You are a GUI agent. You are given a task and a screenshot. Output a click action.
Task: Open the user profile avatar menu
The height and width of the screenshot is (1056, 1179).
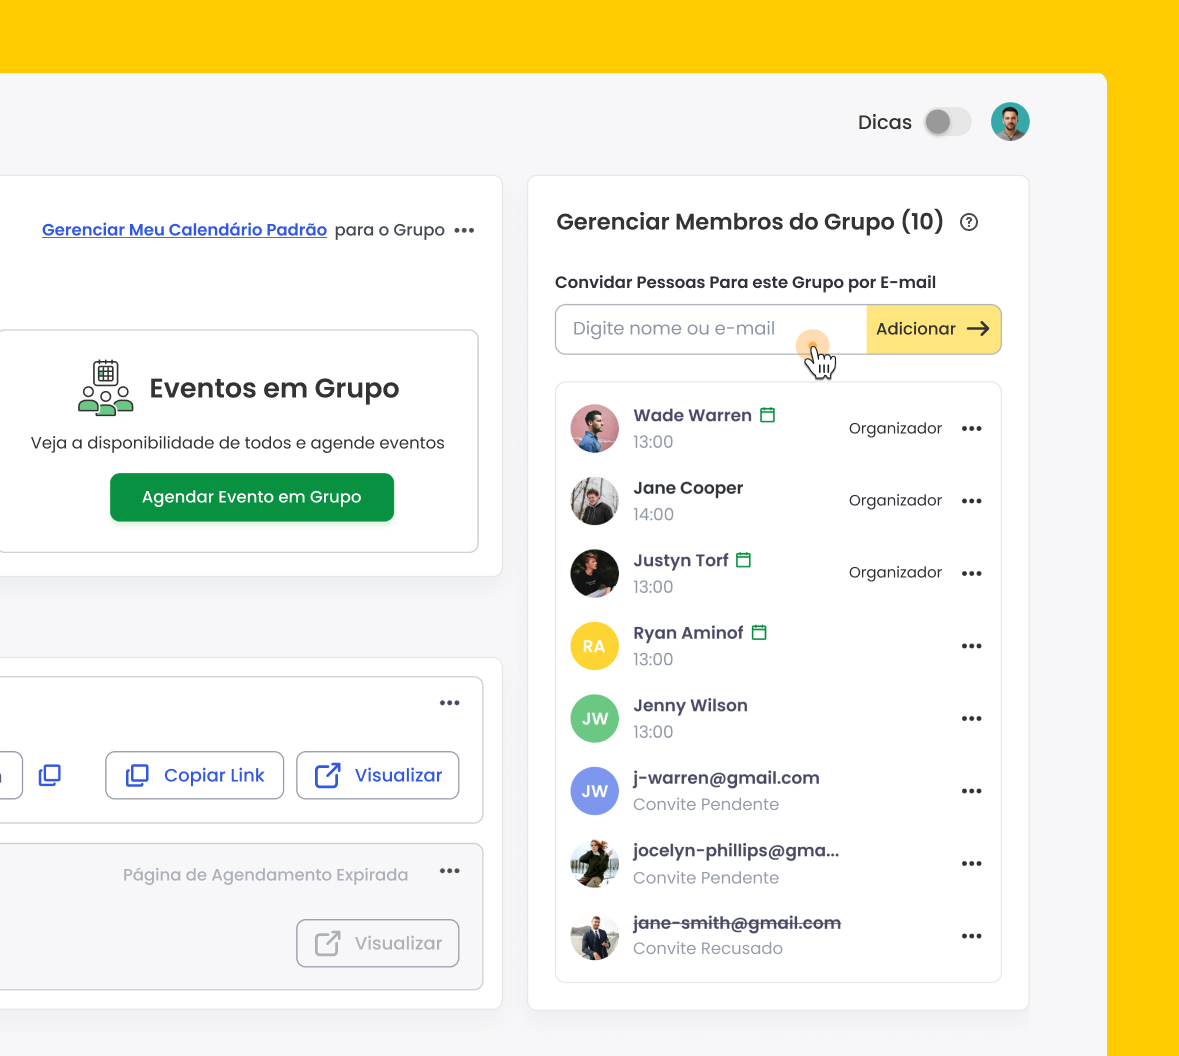[1010, 122]
